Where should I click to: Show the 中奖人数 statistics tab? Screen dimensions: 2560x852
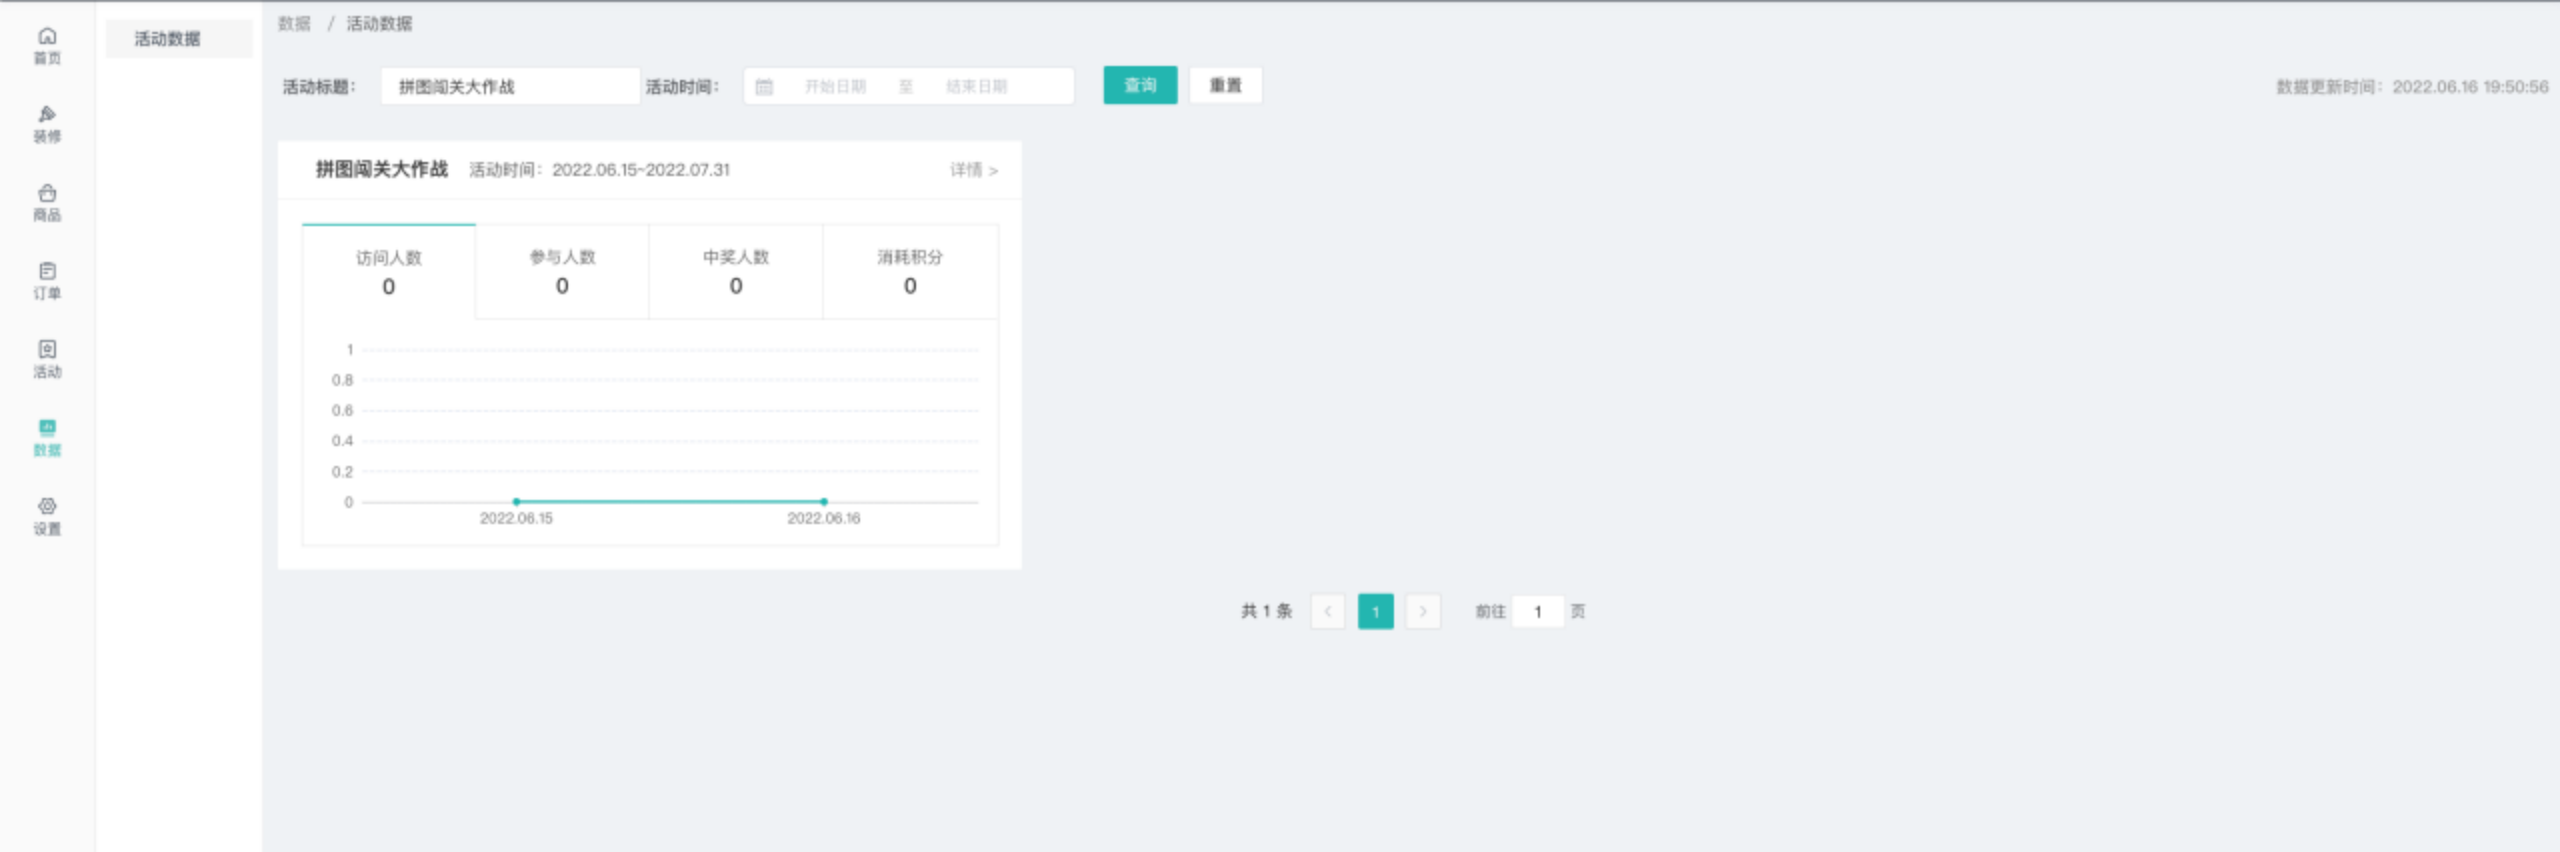[736, 272]
